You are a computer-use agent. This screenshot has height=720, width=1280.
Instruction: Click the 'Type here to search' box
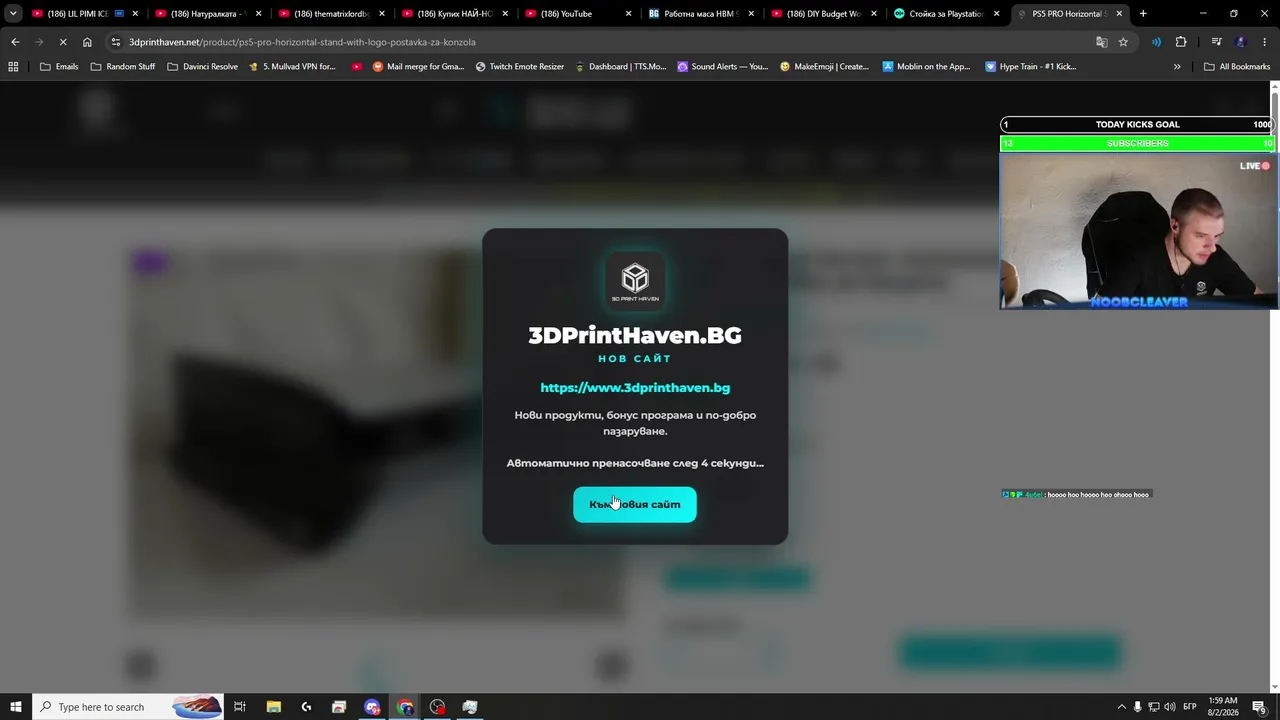128,707
